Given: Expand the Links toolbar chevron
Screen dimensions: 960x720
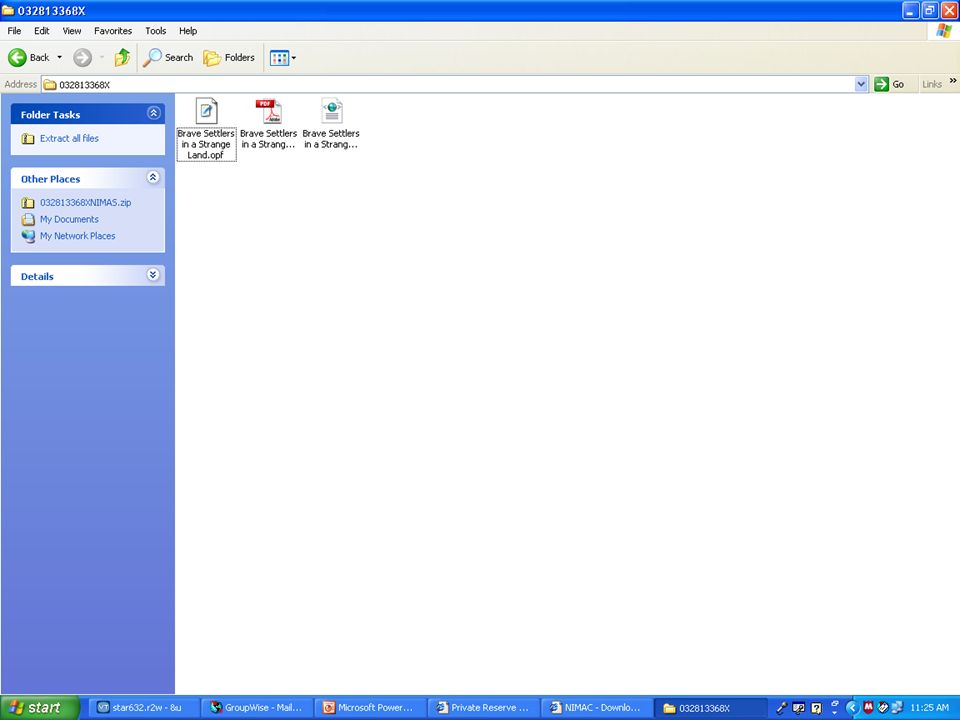Looking at the screenshot, I should [953, 81].
